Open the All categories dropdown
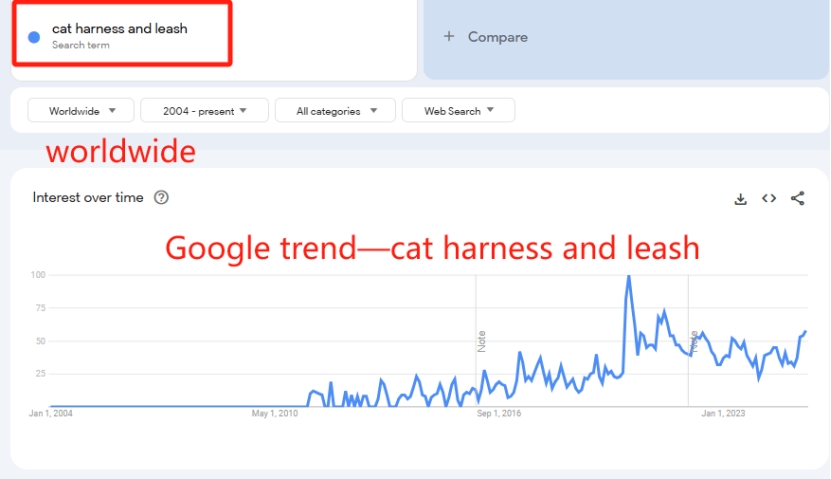This screenshot has height=479, width=831. (x=335, y=111)
